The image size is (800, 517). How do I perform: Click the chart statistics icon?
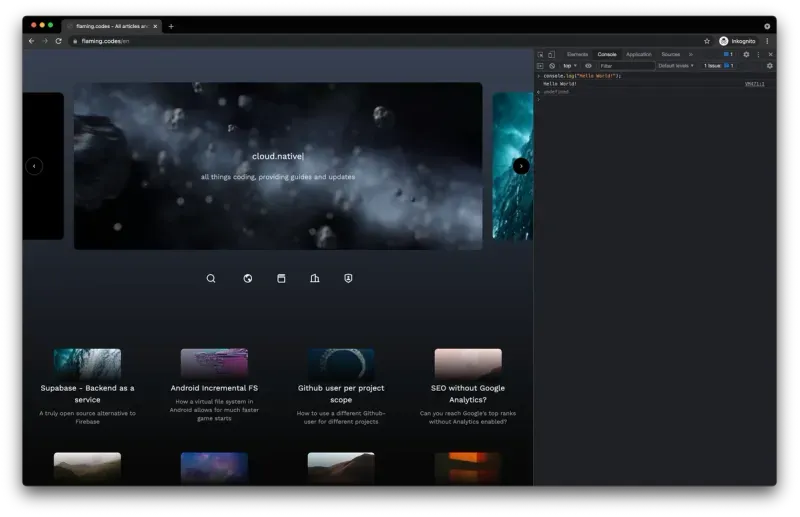click(x=315, y=278)
